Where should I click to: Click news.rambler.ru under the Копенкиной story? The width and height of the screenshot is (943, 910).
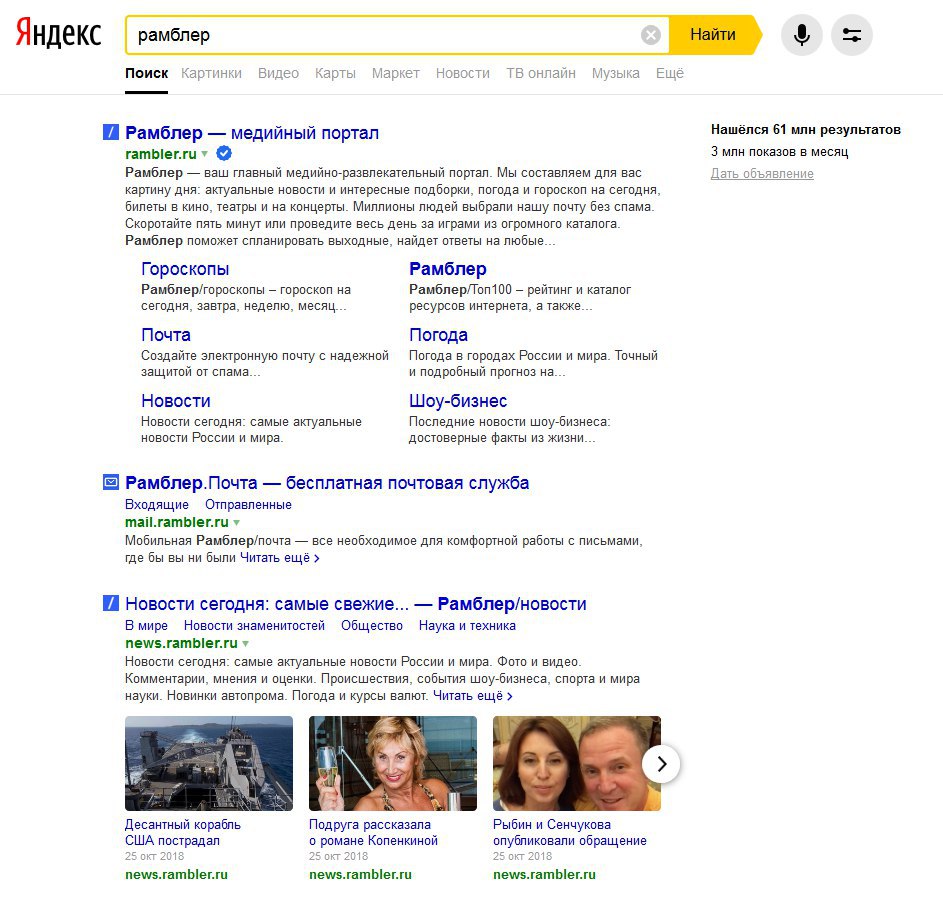360,875
